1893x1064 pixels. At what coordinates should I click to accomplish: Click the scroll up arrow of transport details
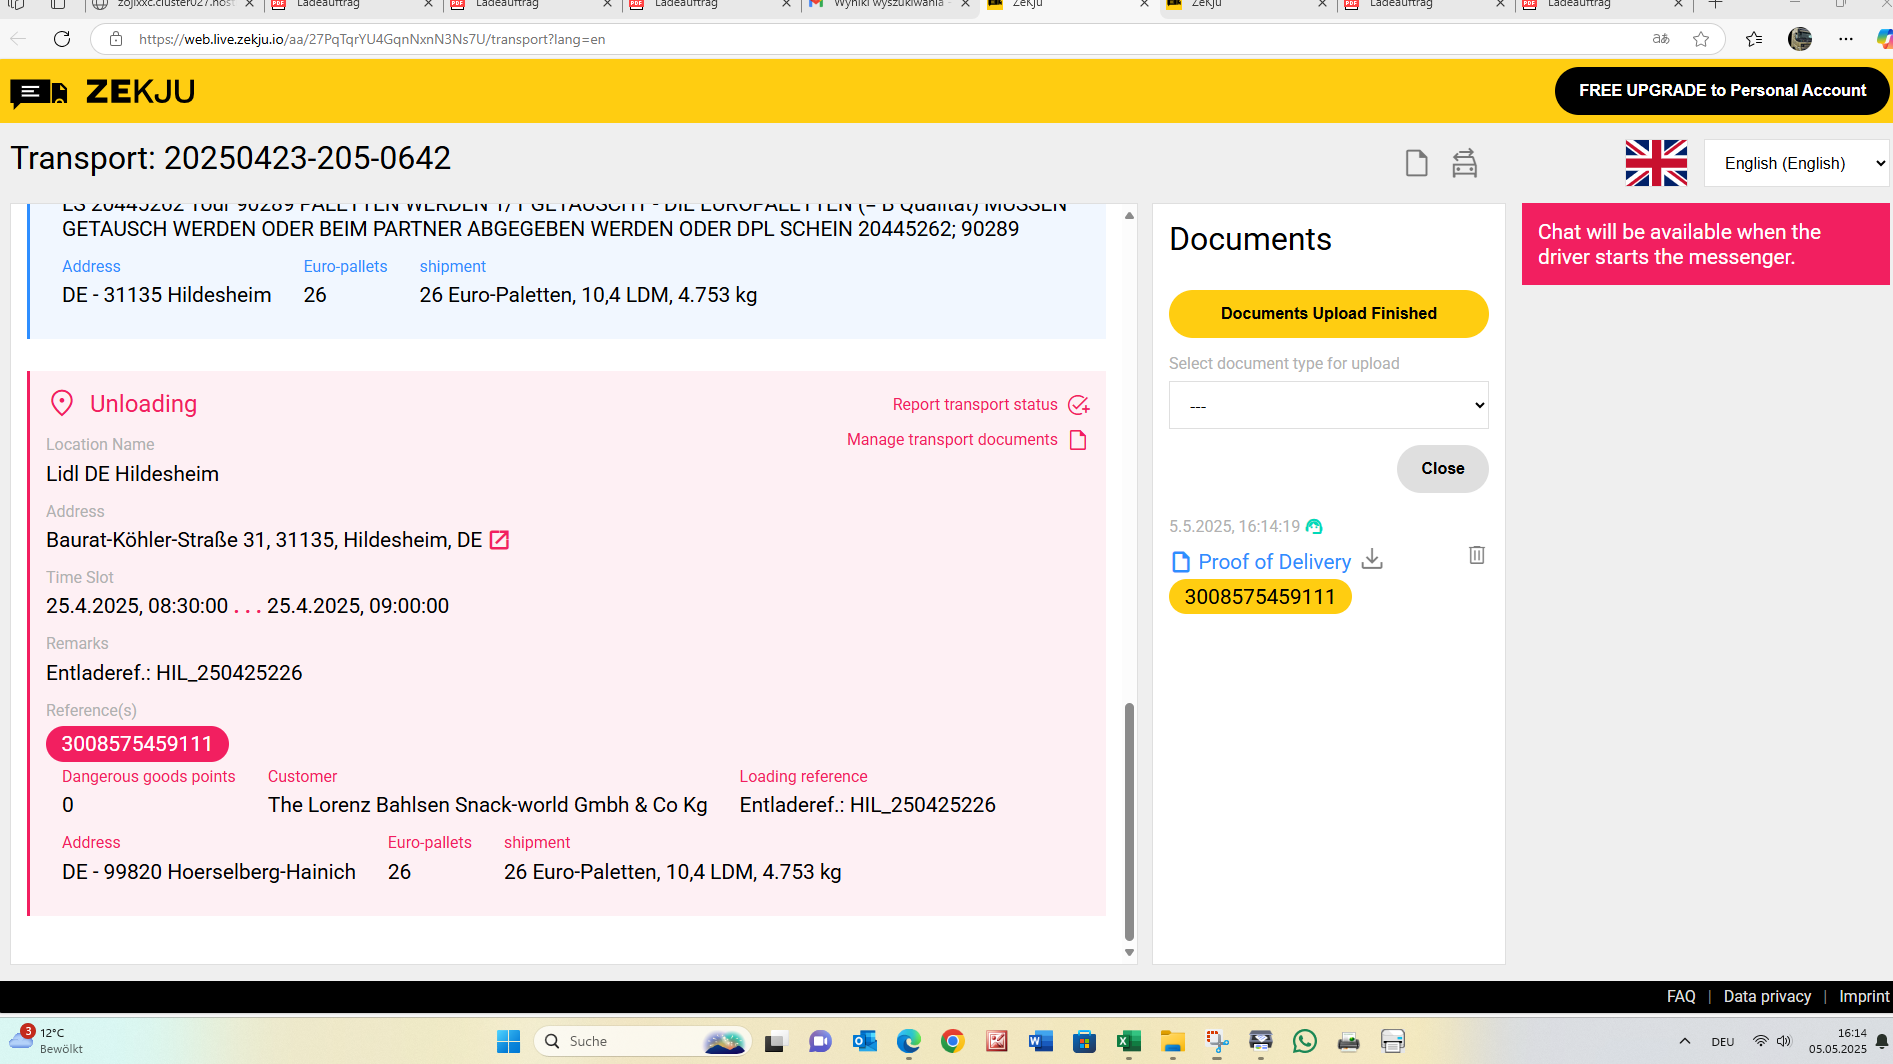tap(1129, 215)
